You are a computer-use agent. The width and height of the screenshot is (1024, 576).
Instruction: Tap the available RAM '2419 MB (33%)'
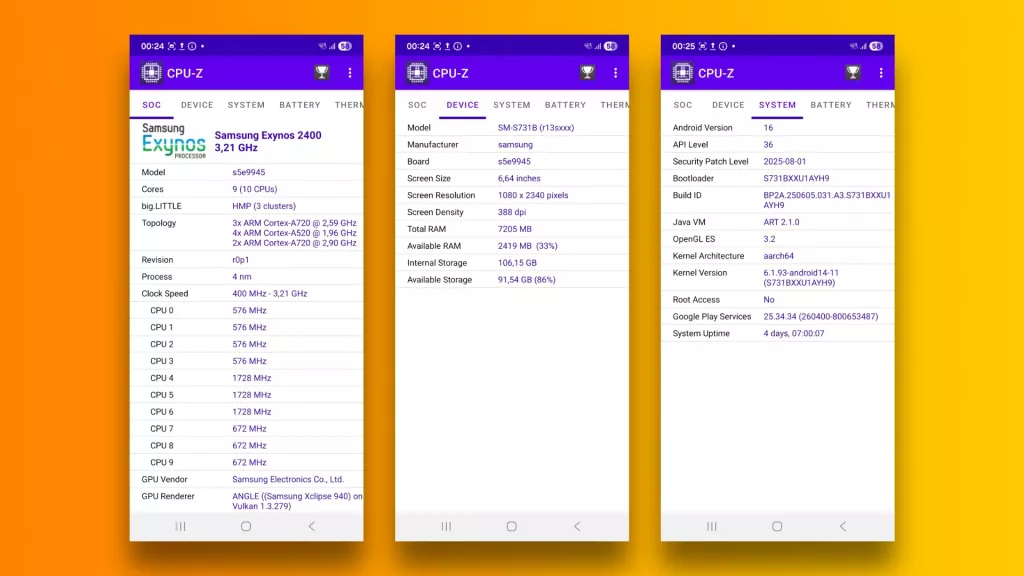point(528,246)
